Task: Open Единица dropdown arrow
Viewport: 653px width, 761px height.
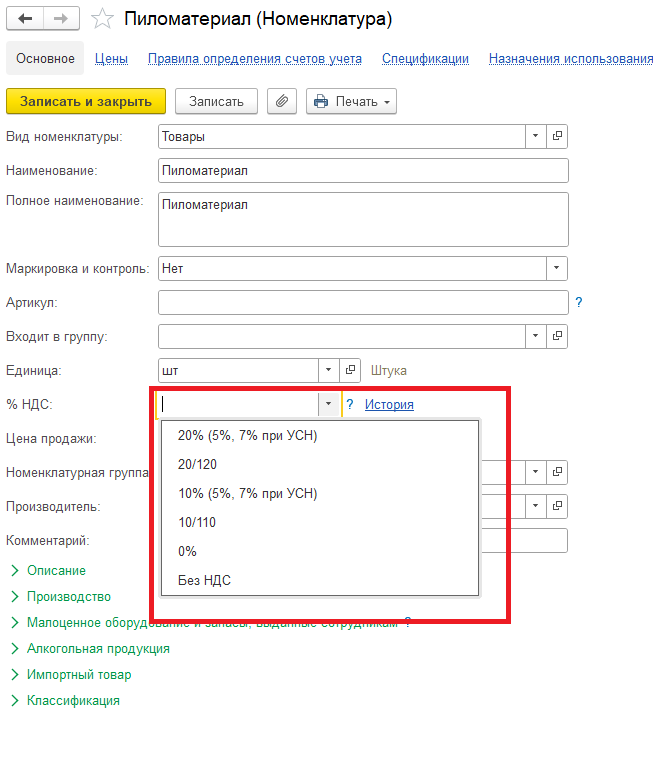Action: [x=329, y=370]
